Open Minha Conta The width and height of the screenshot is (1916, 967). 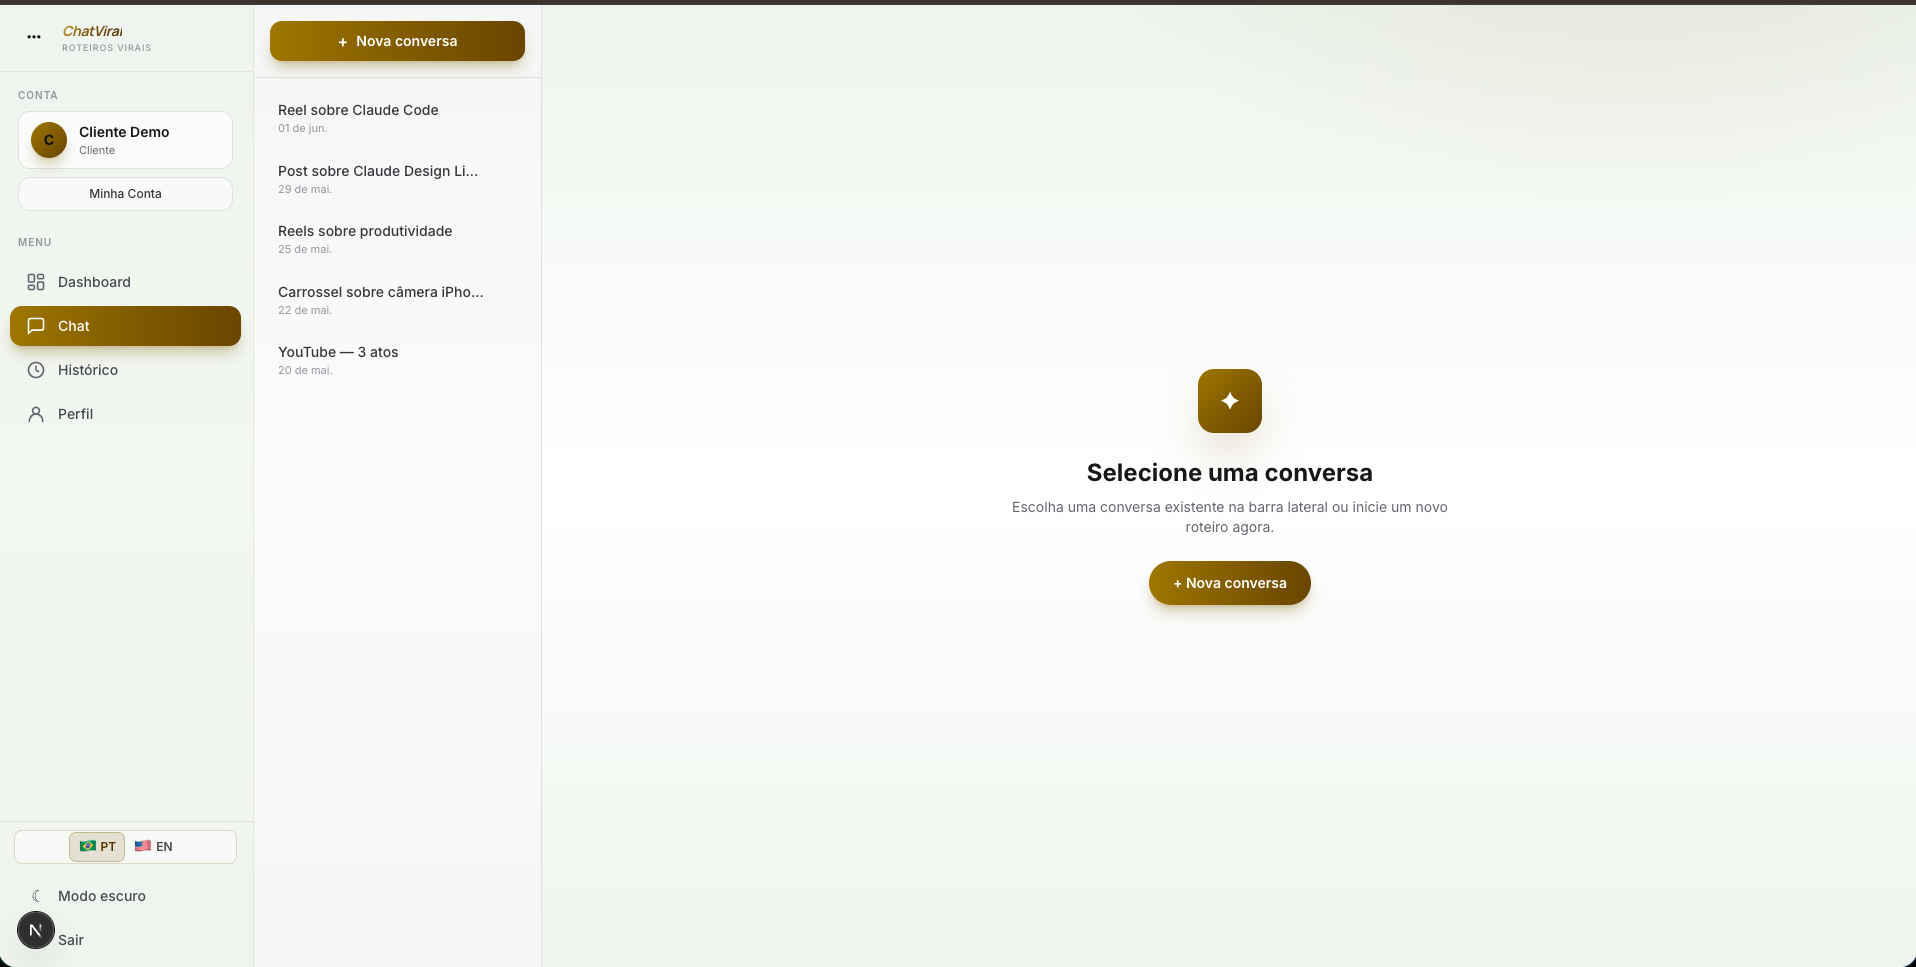(x=125, y=194)
